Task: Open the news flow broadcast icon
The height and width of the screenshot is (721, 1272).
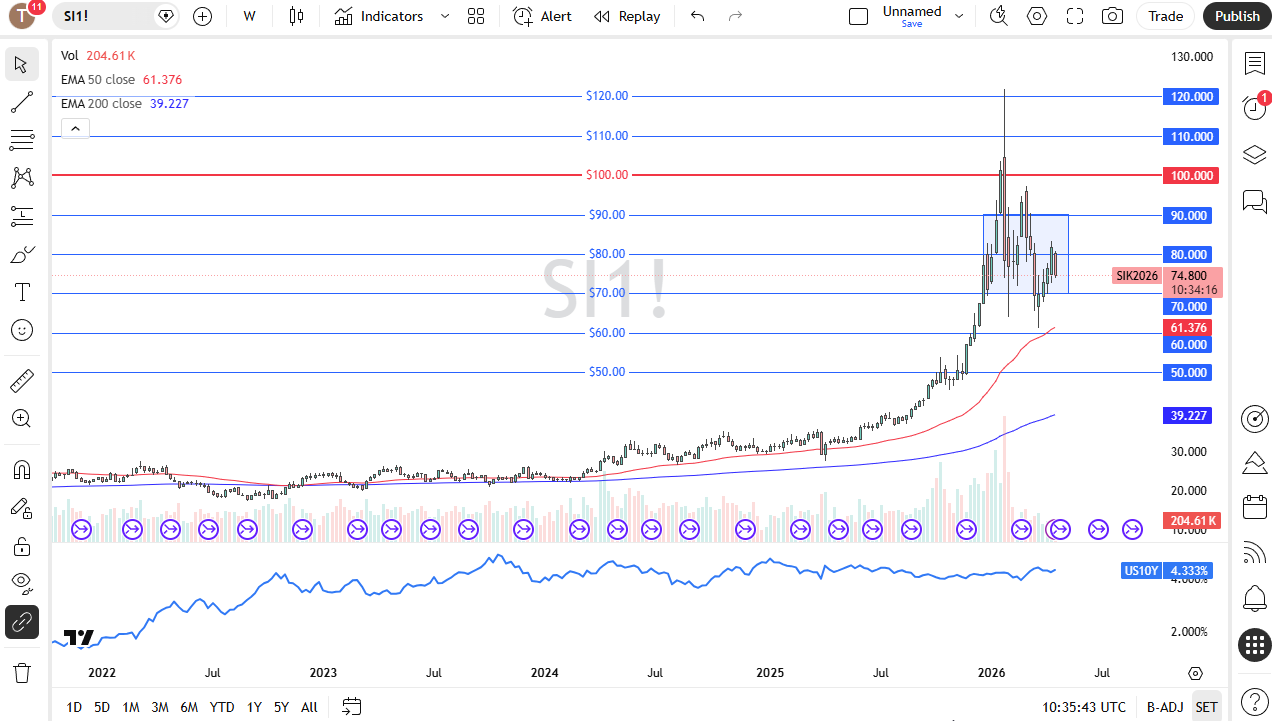Action: pyautogui.click(x=1255, y=552)
